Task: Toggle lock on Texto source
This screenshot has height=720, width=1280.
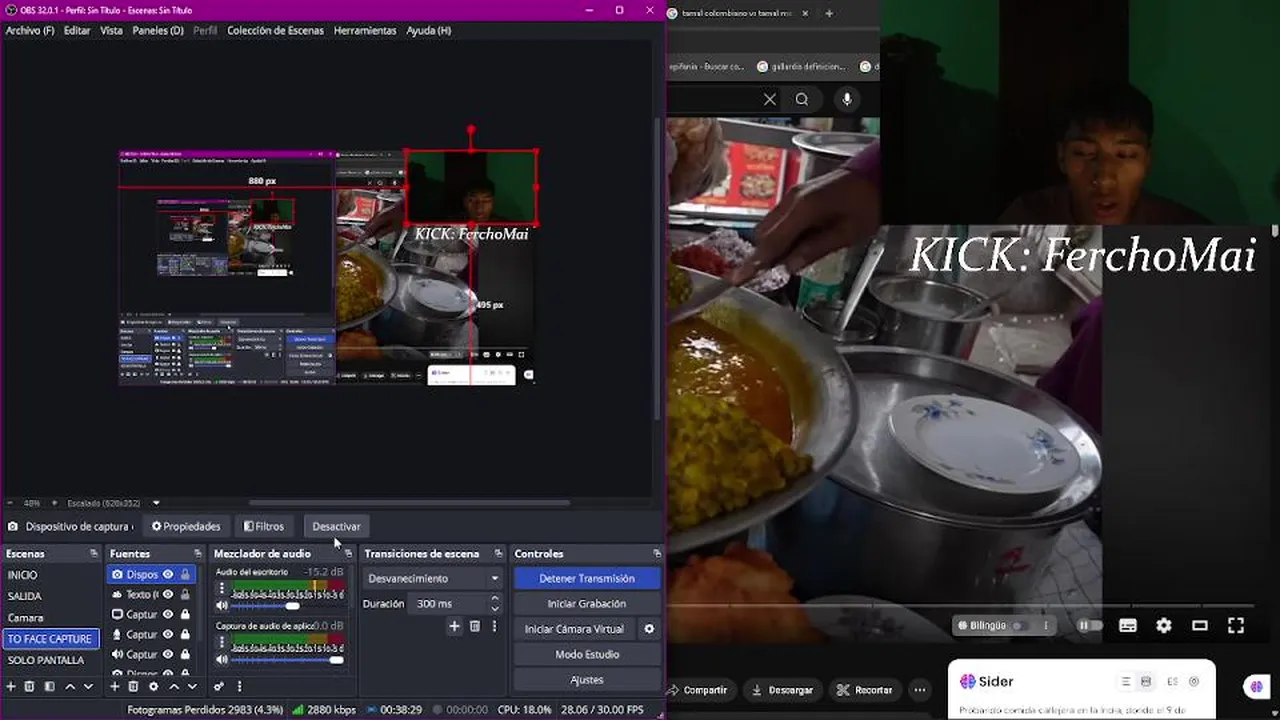Action: coord(185,594)
